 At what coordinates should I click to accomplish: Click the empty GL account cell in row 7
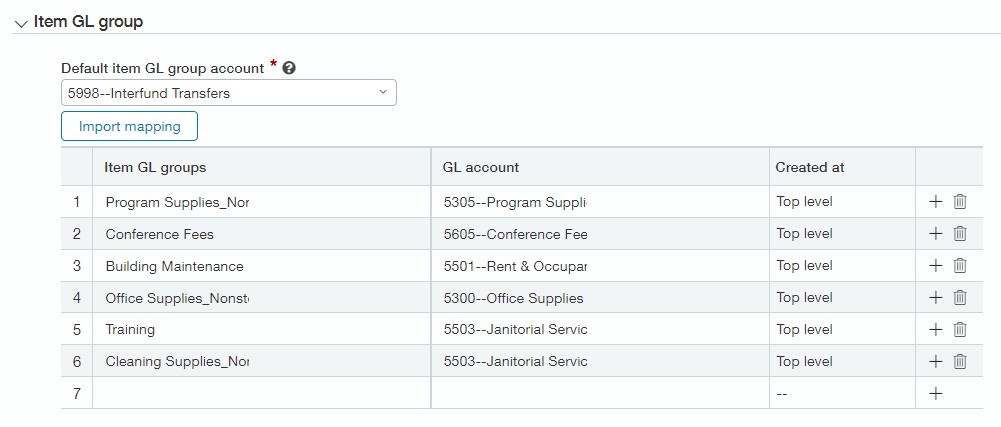point(598,393)
